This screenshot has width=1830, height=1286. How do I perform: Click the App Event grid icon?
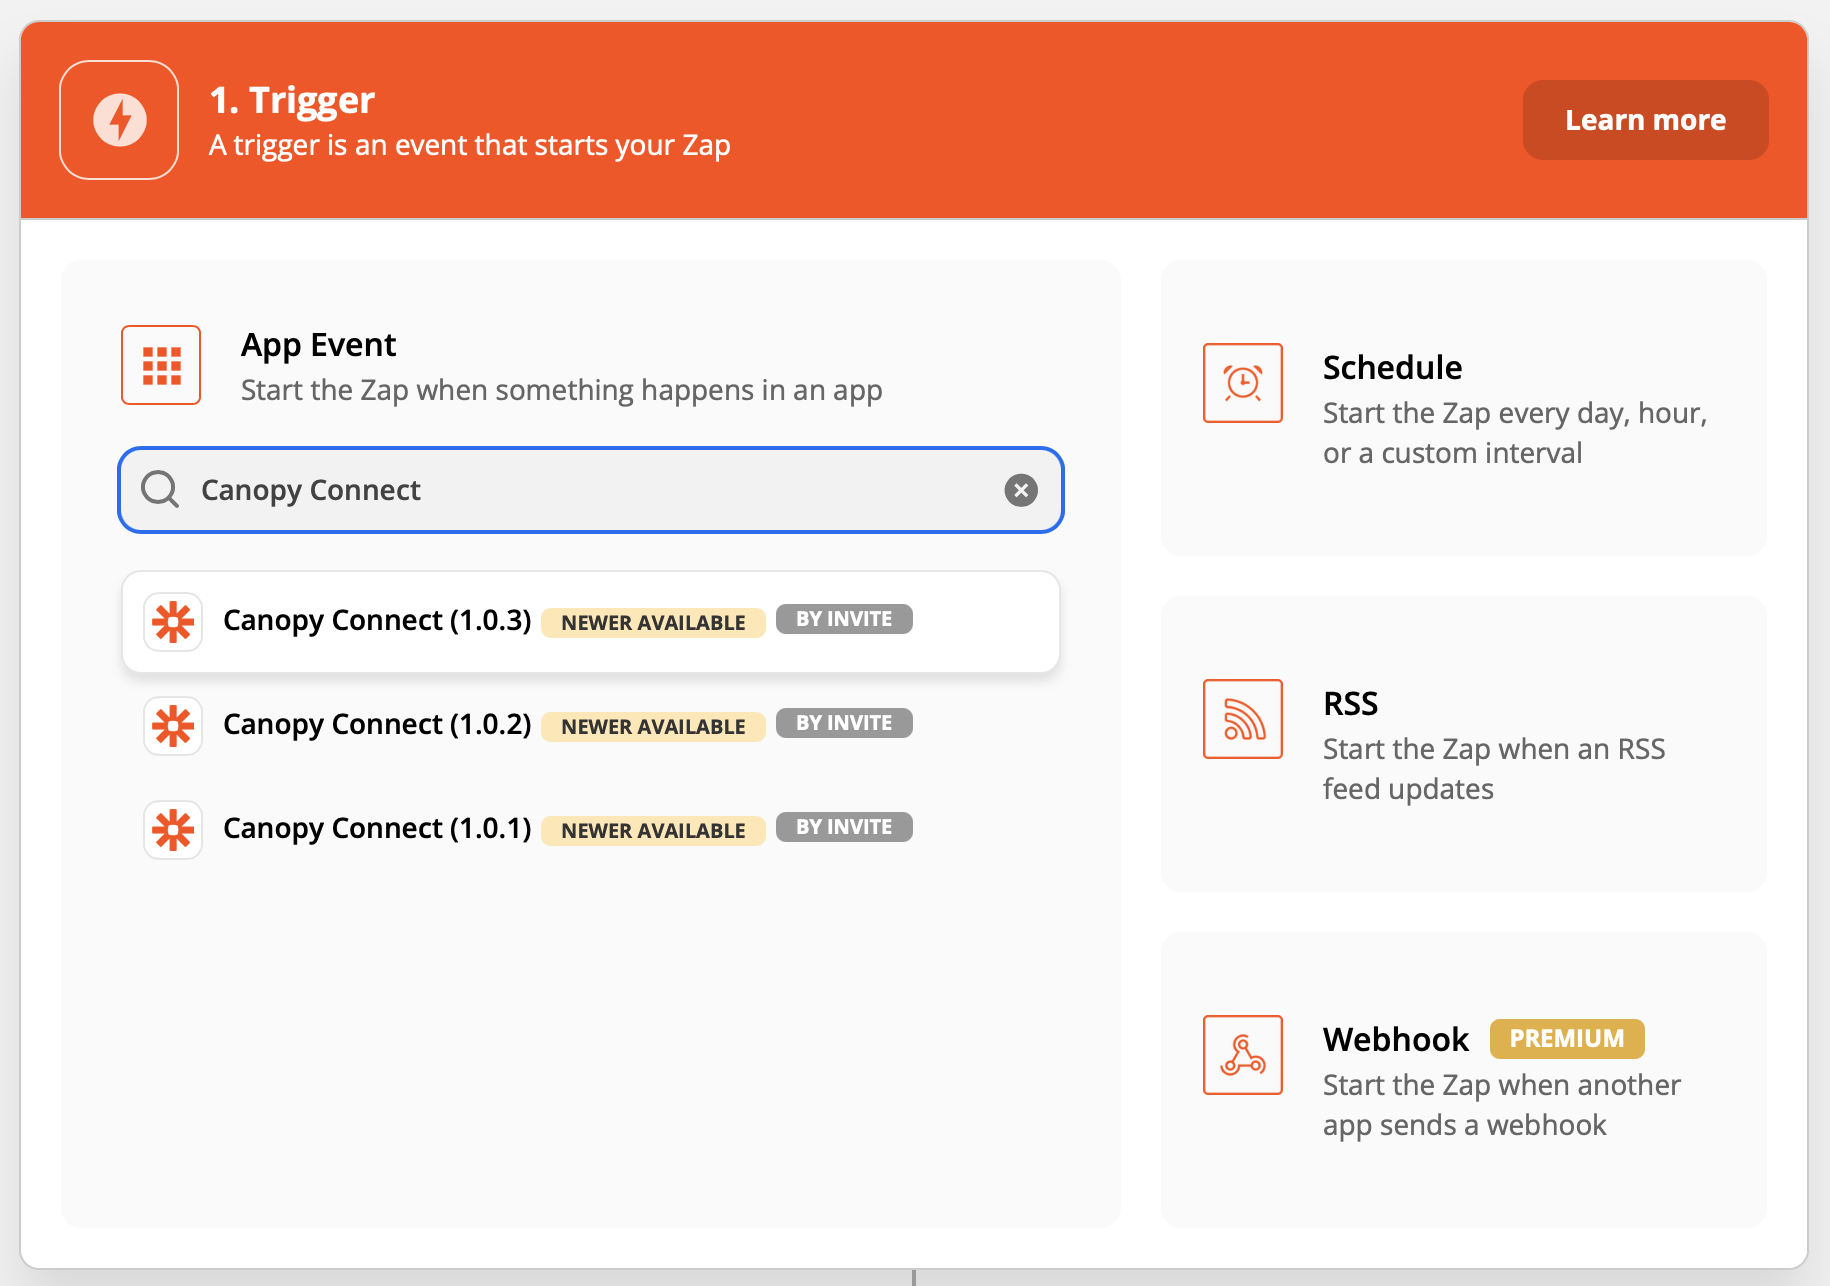(161, 365)
